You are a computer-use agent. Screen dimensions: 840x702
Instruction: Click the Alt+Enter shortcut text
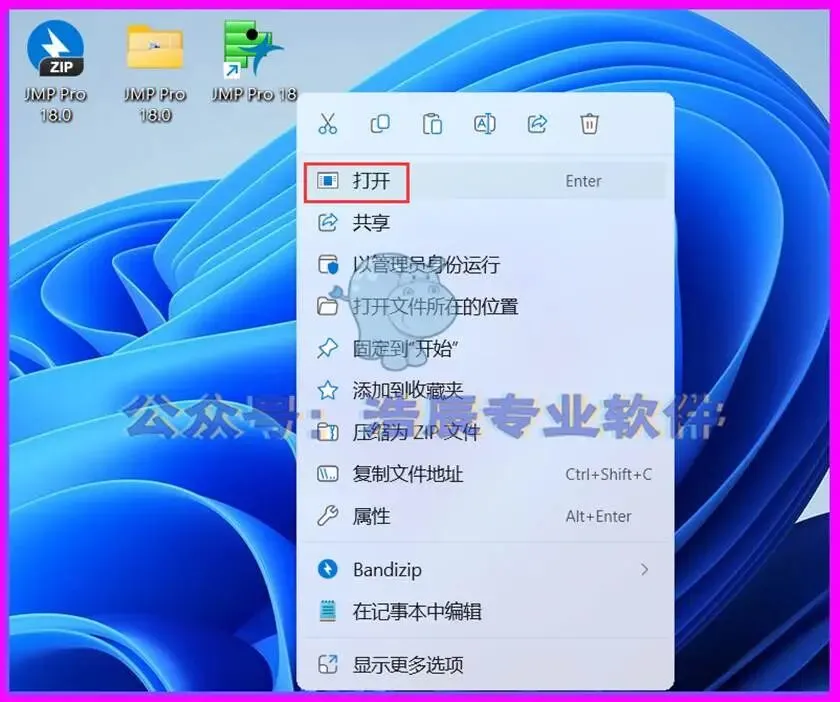pos(598,516)
